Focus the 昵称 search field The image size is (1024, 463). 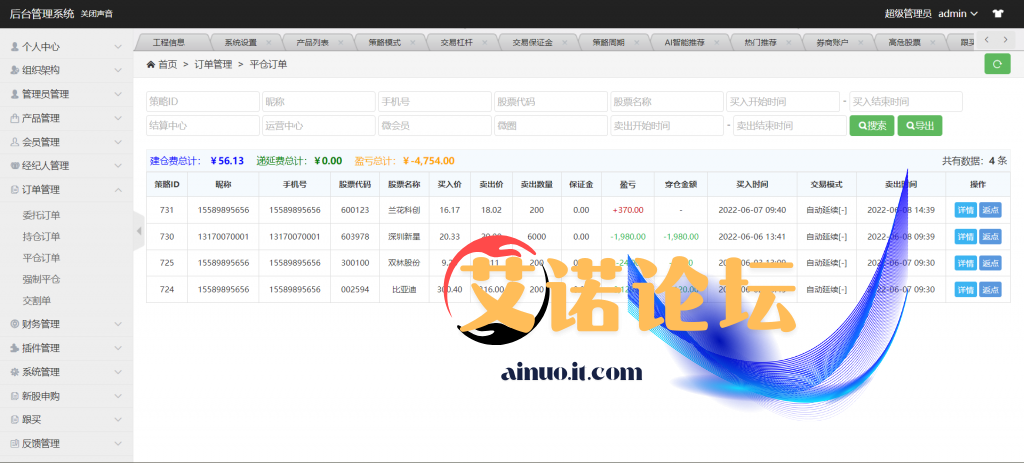click(319, 102)
